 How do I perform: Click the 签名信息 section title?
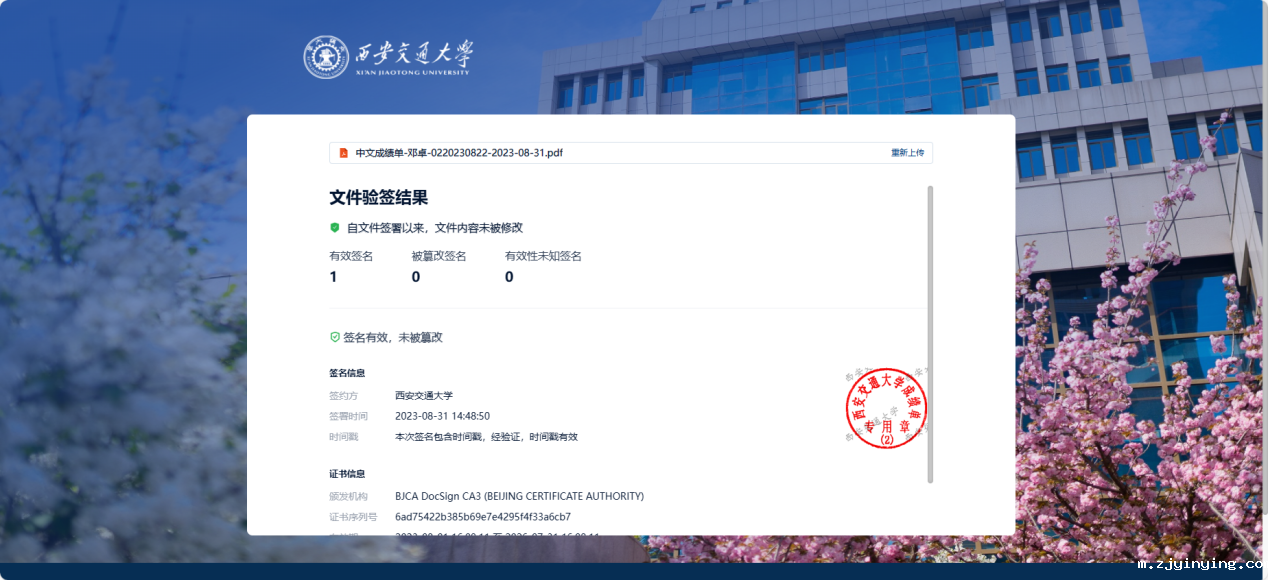click(x=347, y=373)
